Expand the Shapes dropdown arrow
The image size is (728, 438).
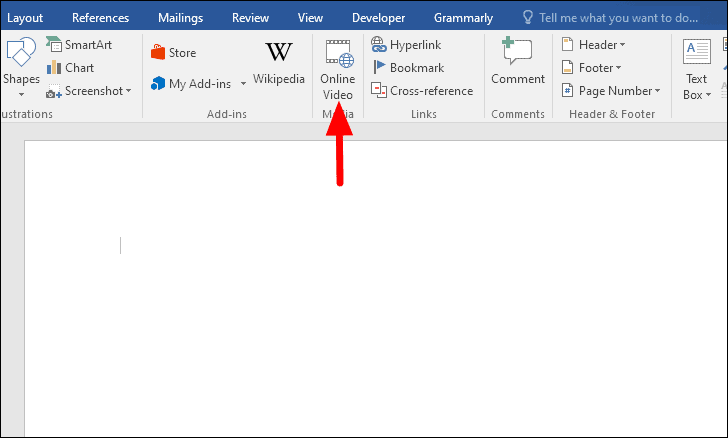[21, 95]
